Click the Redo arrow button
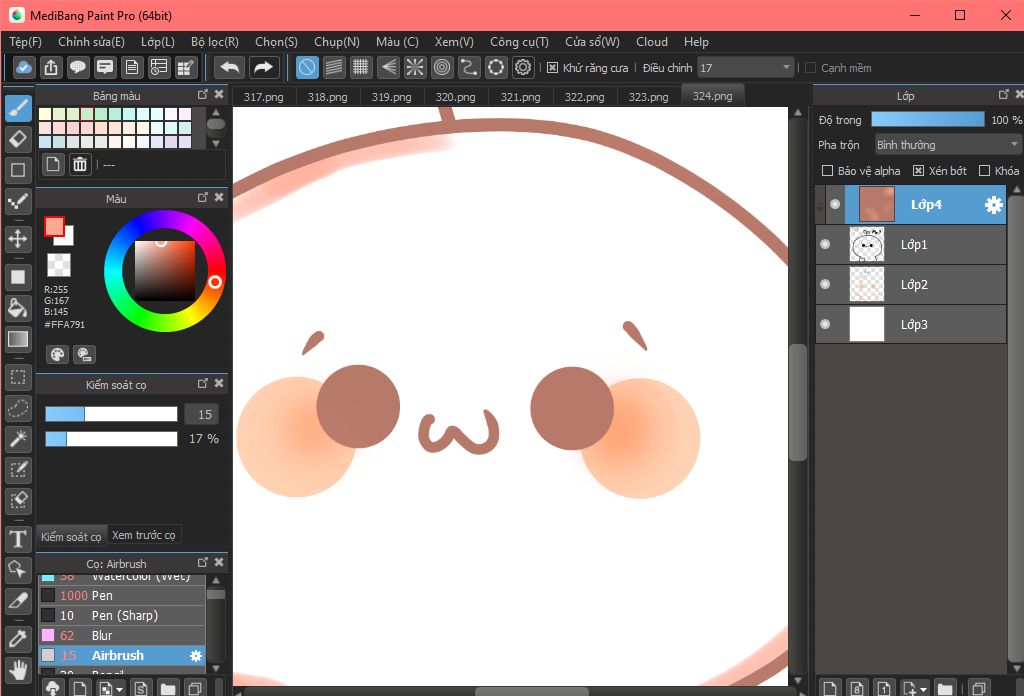 263,67
